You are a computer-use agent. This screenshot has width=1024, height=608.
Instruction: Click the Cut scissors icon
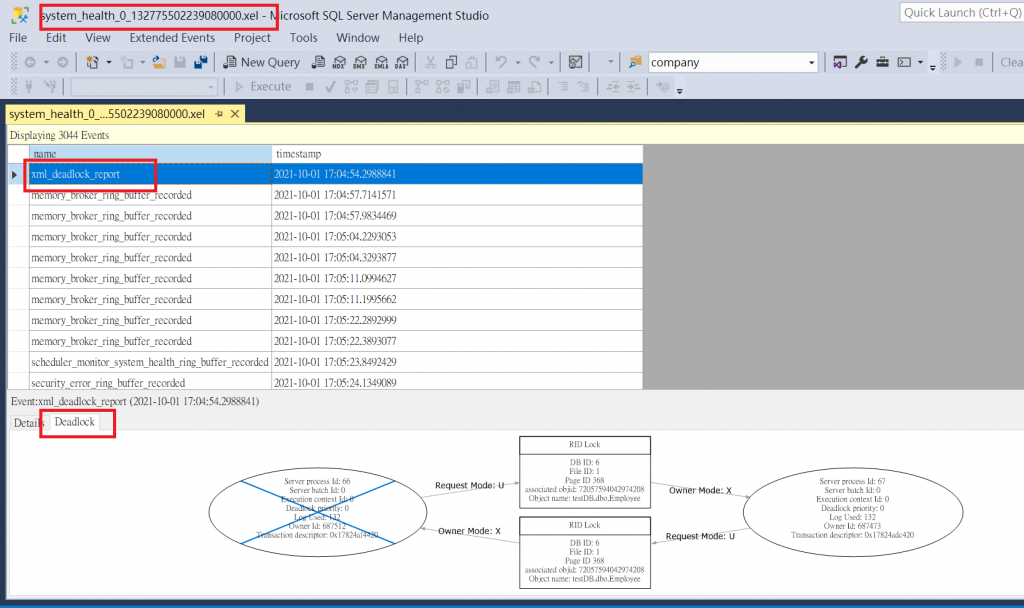point(430,62)
